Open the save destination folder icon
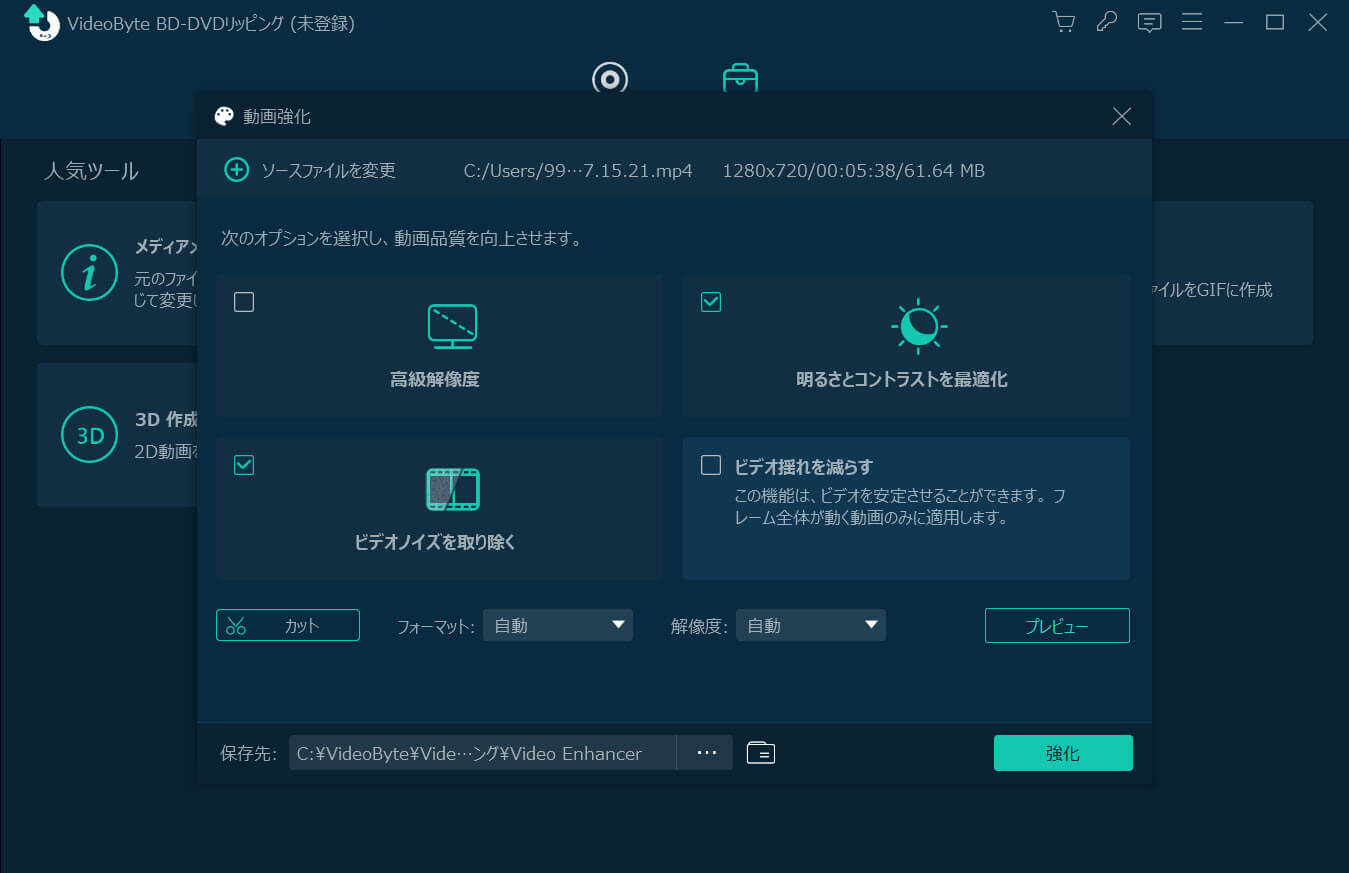 point(760,752)
